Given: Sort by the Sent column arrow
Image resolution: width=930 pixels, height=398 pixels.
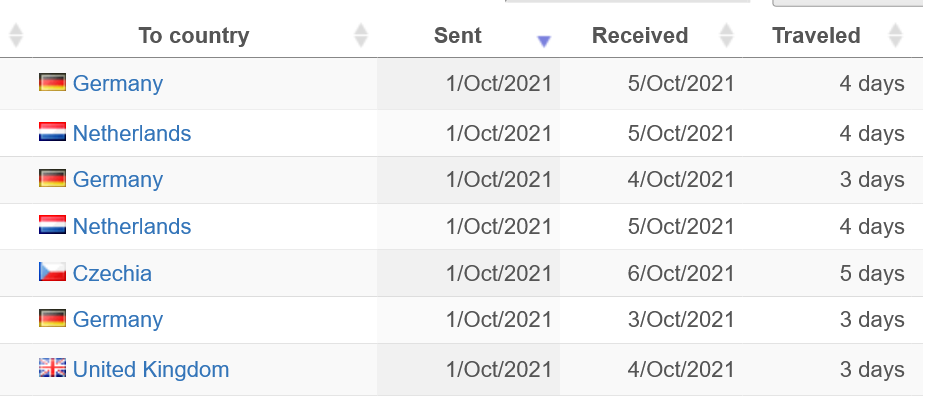Looking at the screenshot, I should (x=543, y=41).
